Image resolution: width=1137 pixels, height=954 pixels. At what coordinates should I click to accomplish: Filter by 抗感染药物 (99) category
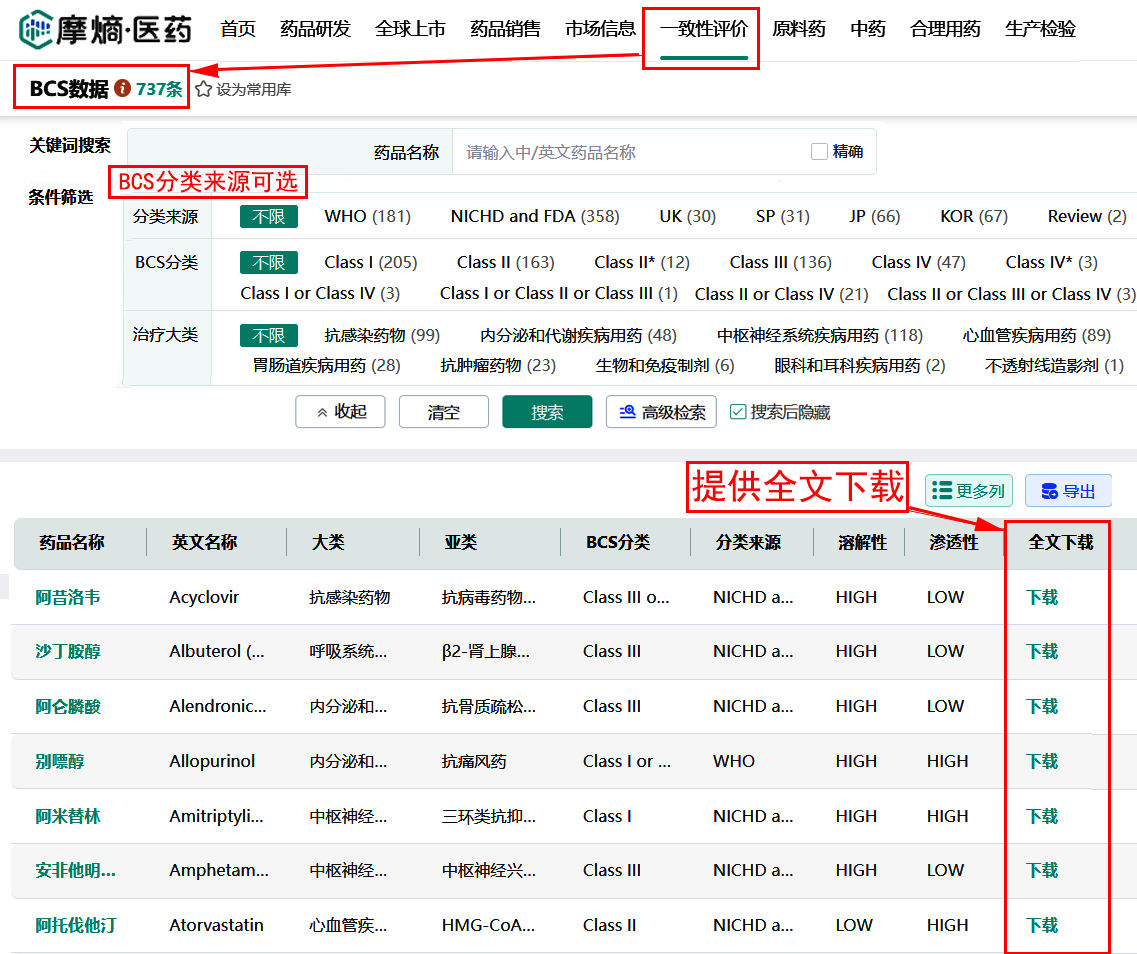(382, 335)
